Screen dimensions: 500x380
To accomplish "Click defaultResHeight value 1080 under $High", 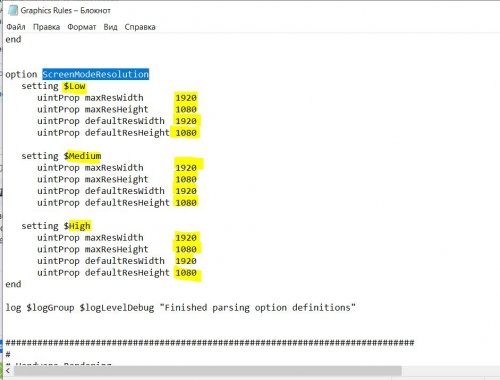I will (186, 273).
